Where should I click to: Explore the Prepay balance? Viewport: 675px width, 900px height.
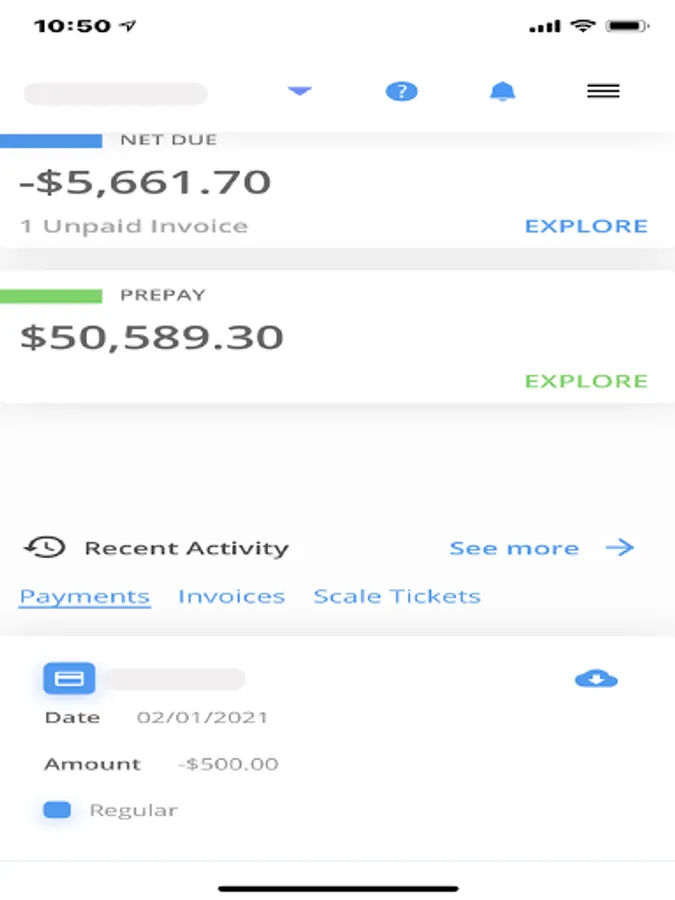point(586,381)
